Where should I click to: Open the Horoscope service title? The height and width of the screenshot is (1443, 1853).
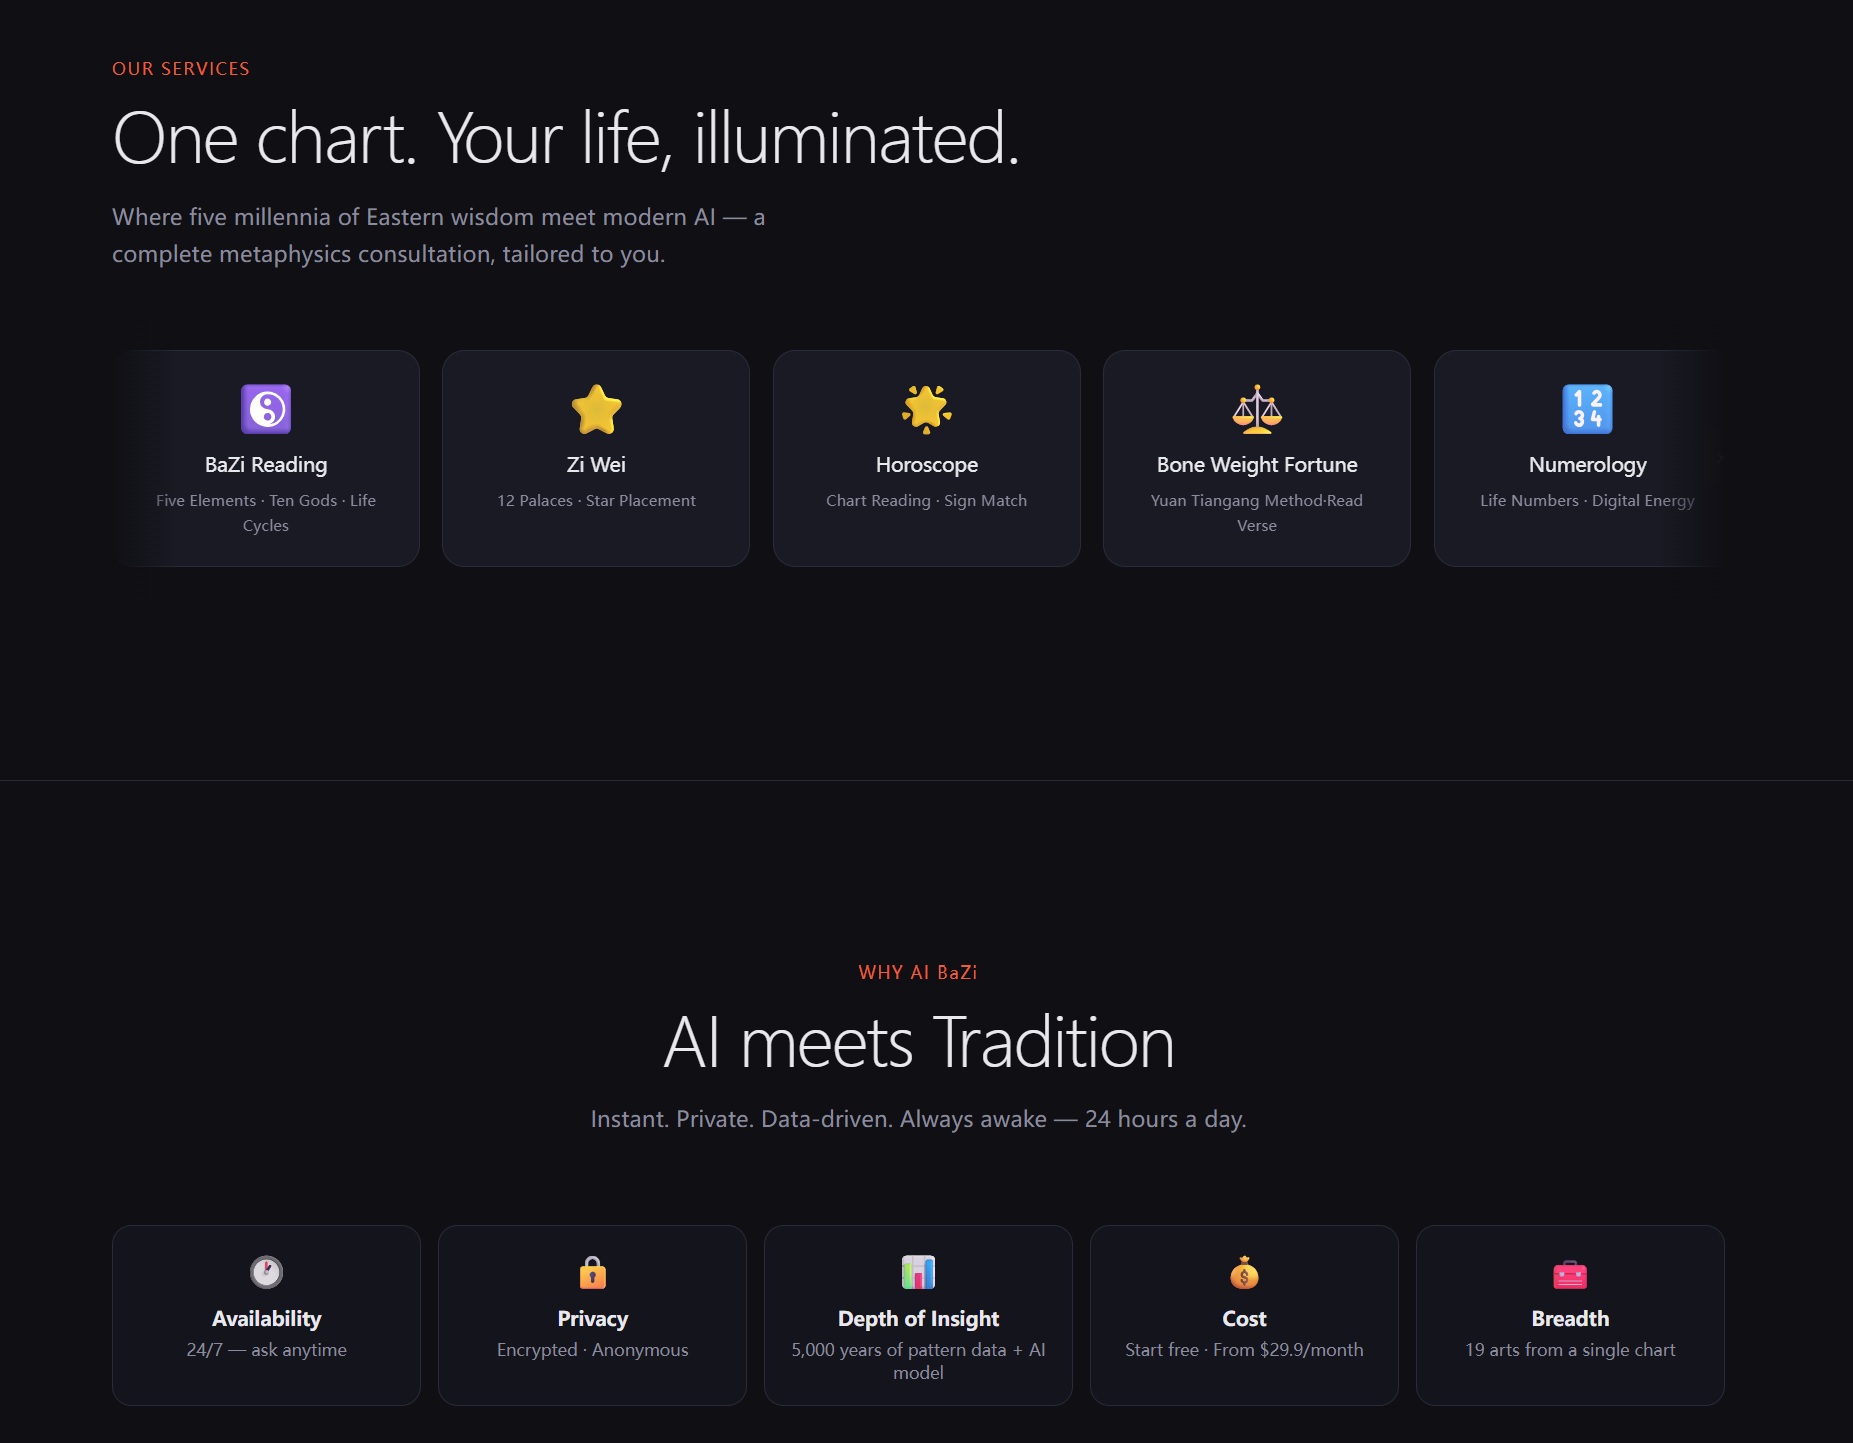point(927,465)
